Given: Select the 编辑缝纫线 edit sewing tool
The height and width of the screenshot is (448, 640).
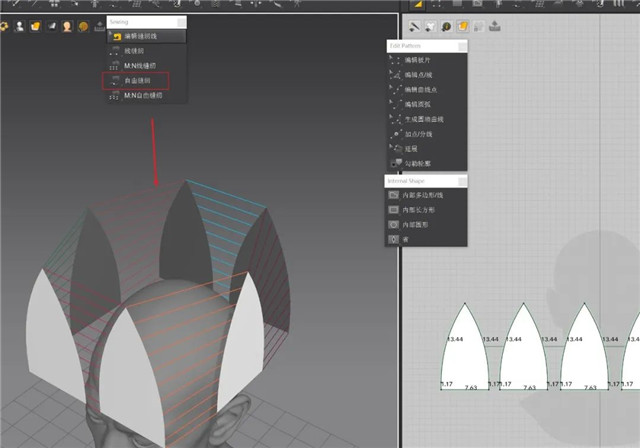Looking at the screenshot, I should (140, 36).
